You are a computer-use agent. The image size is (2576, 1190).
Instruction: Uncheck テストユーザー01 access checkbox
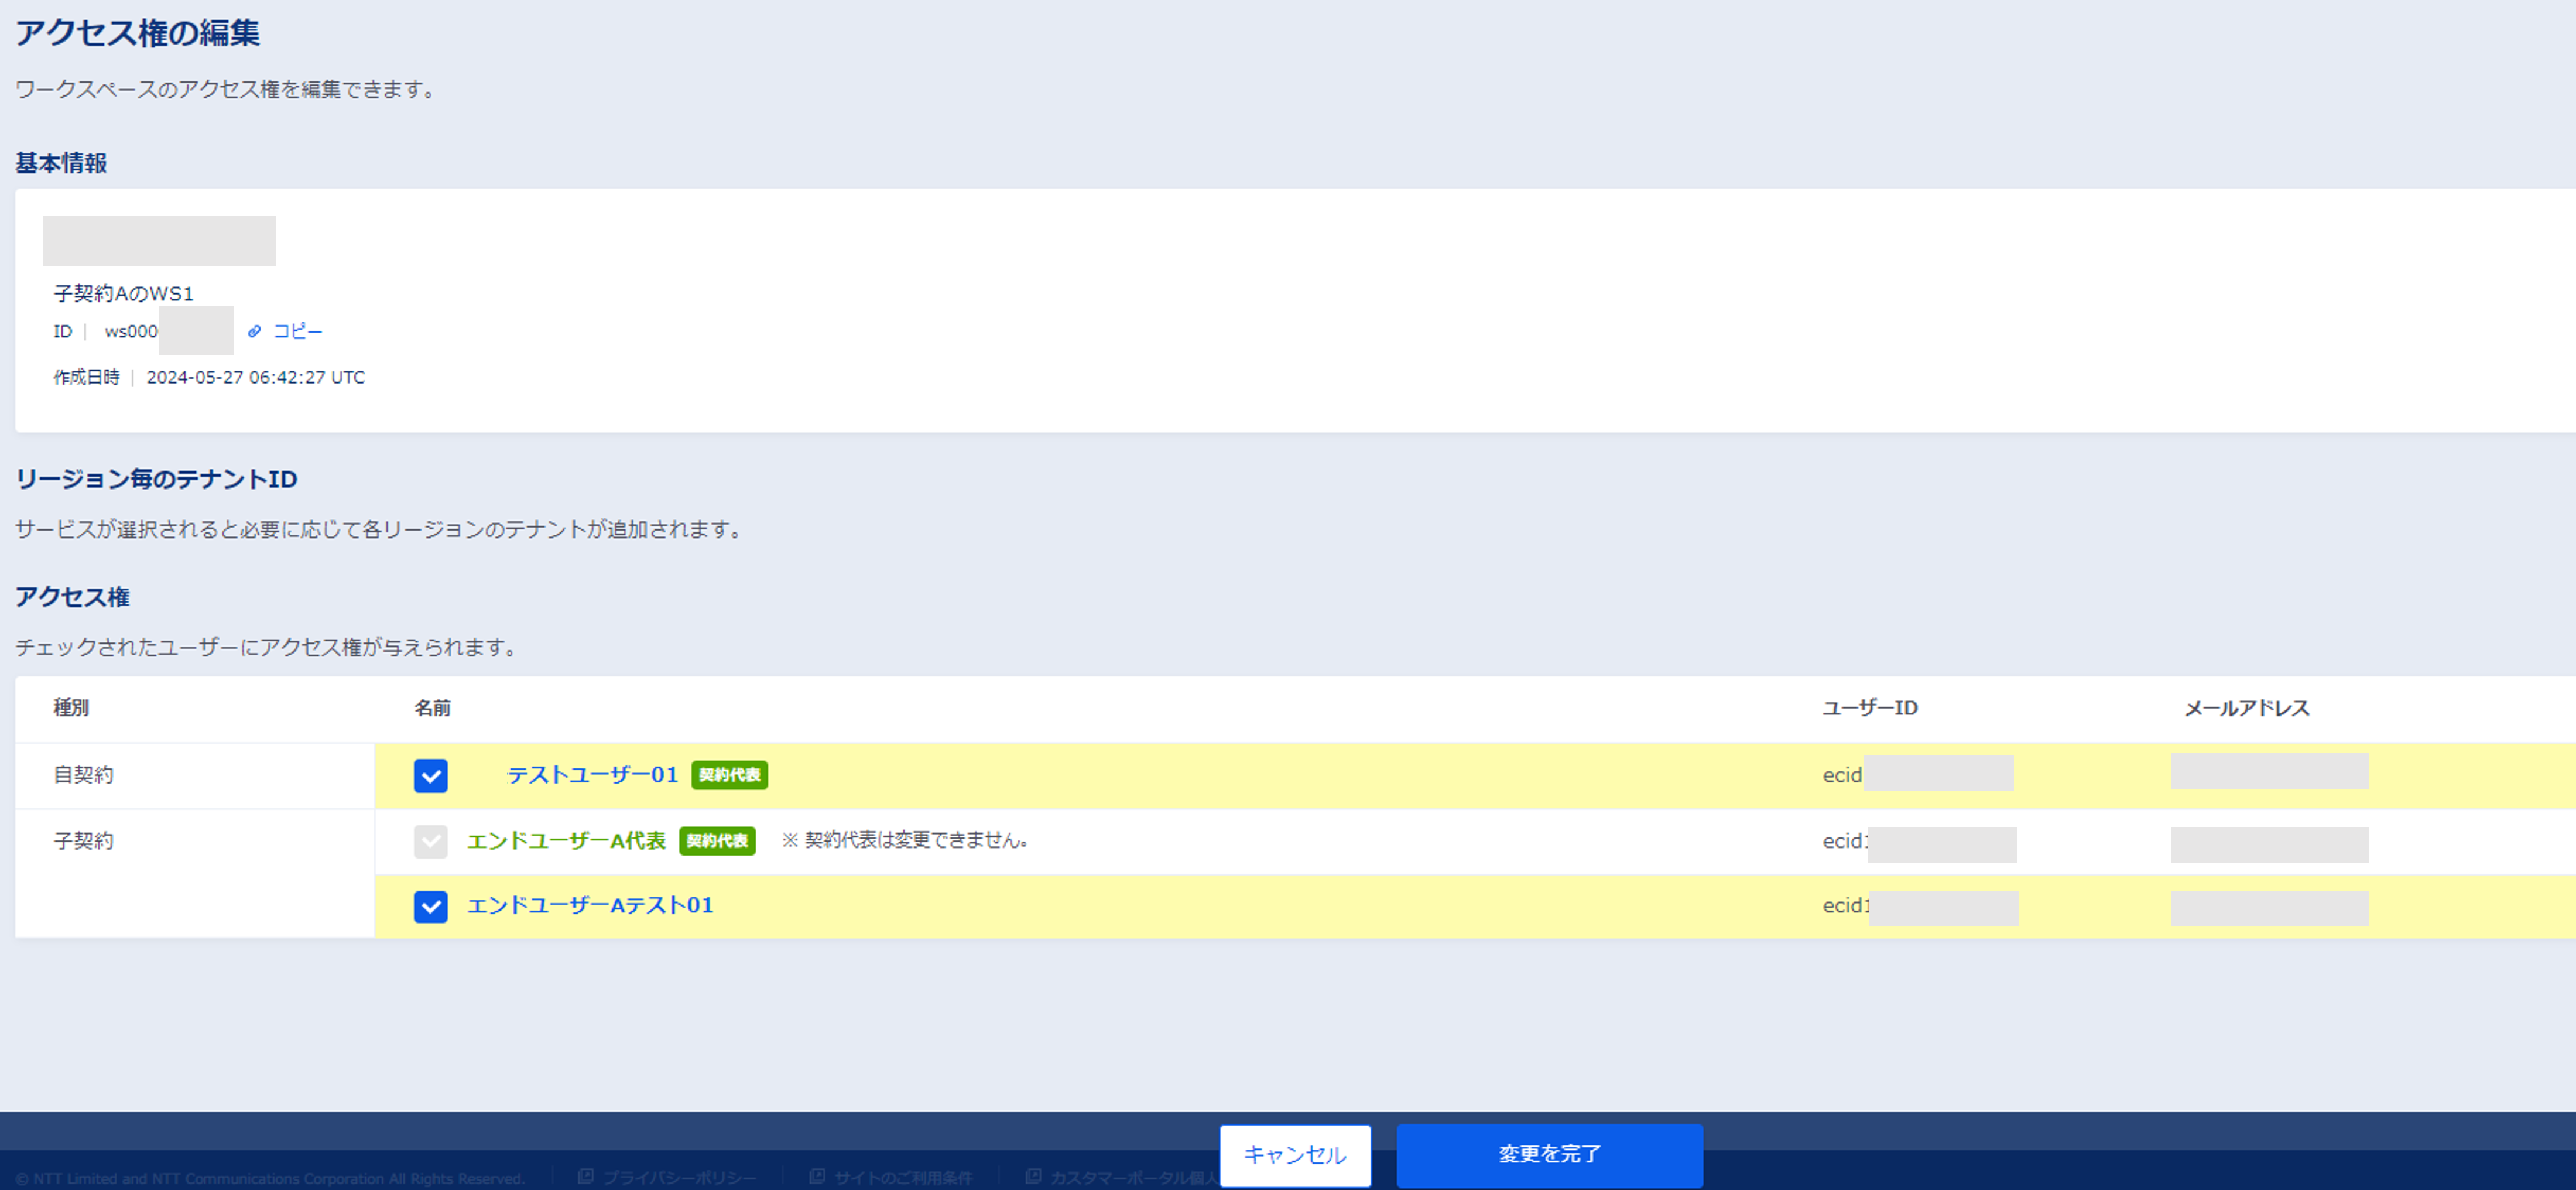tap(430, 775)
